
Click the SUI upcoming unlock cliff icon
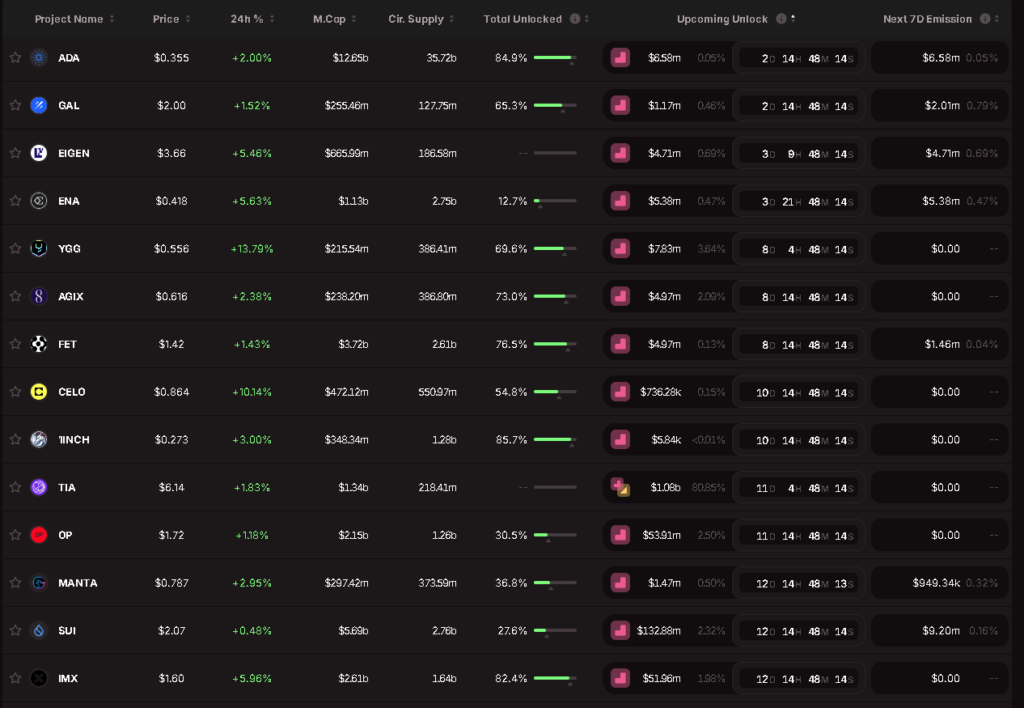pos(620,631)
